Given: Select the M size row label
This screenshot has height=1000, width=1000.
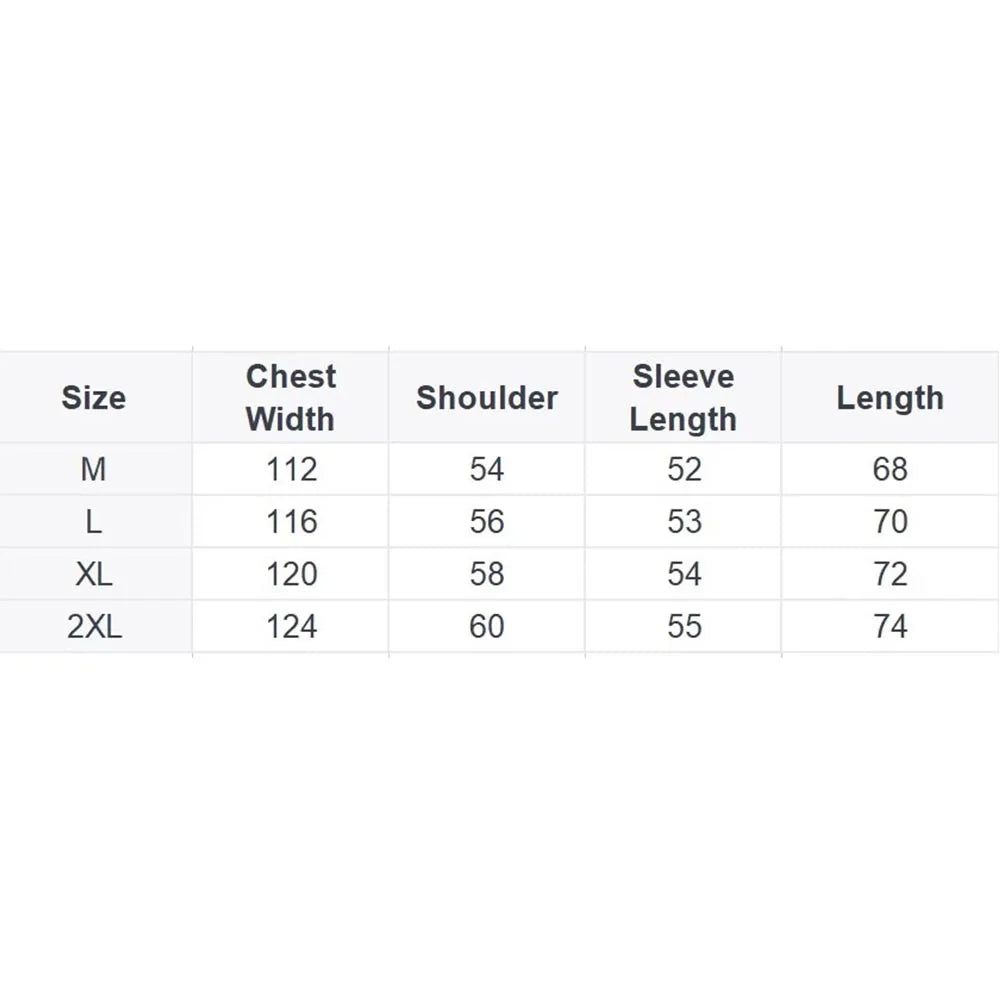Looking at the screenshot, I should point(93,469).
